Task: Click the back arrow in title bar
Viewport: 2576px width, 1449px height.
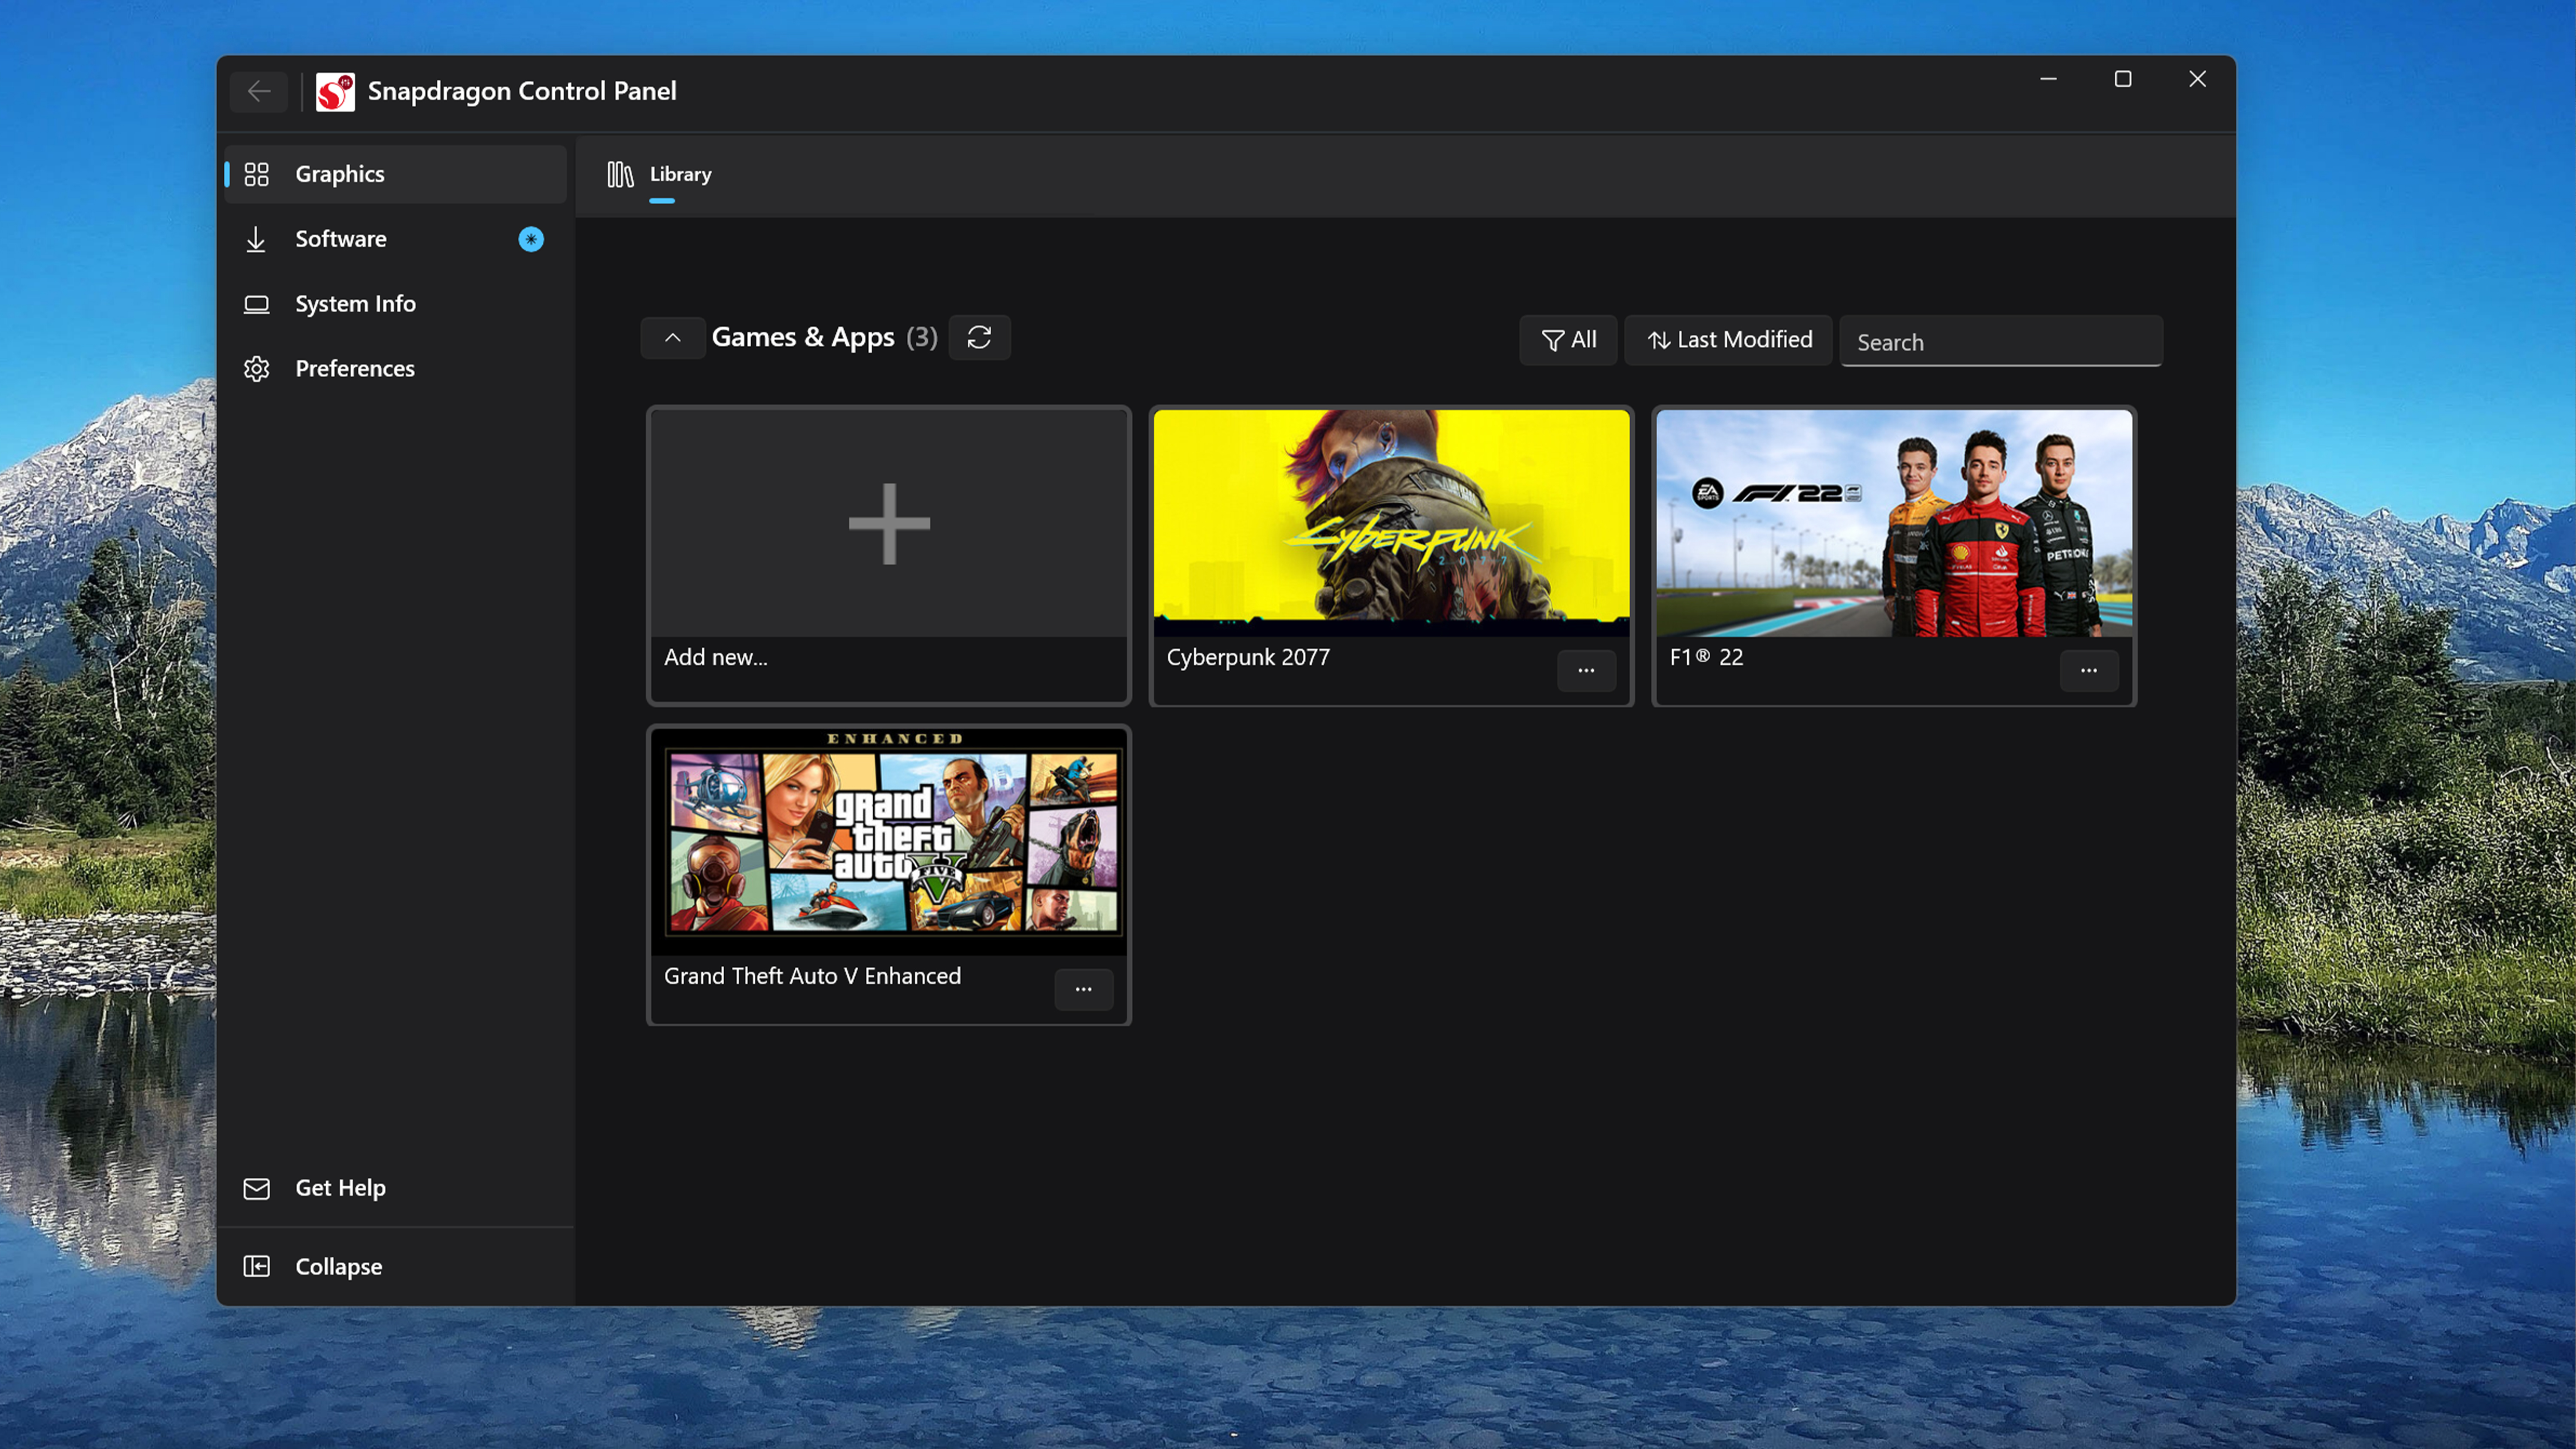Action: tap(259, 91)
